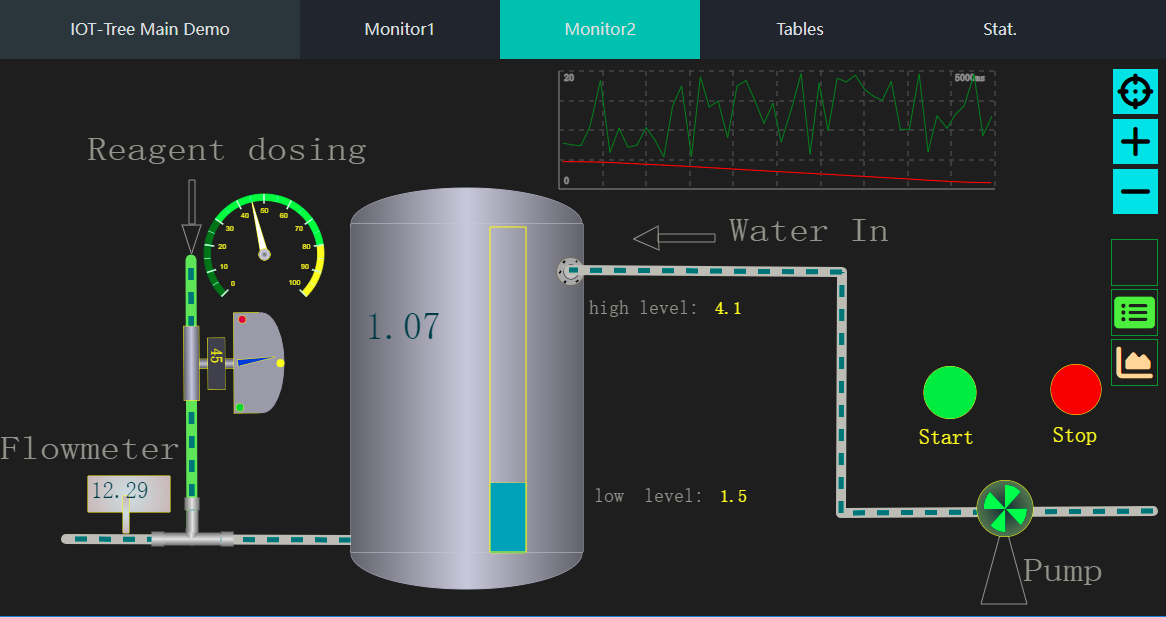Click the empty square icon box
1166x617 pixels.
(x=1135, y=263)
